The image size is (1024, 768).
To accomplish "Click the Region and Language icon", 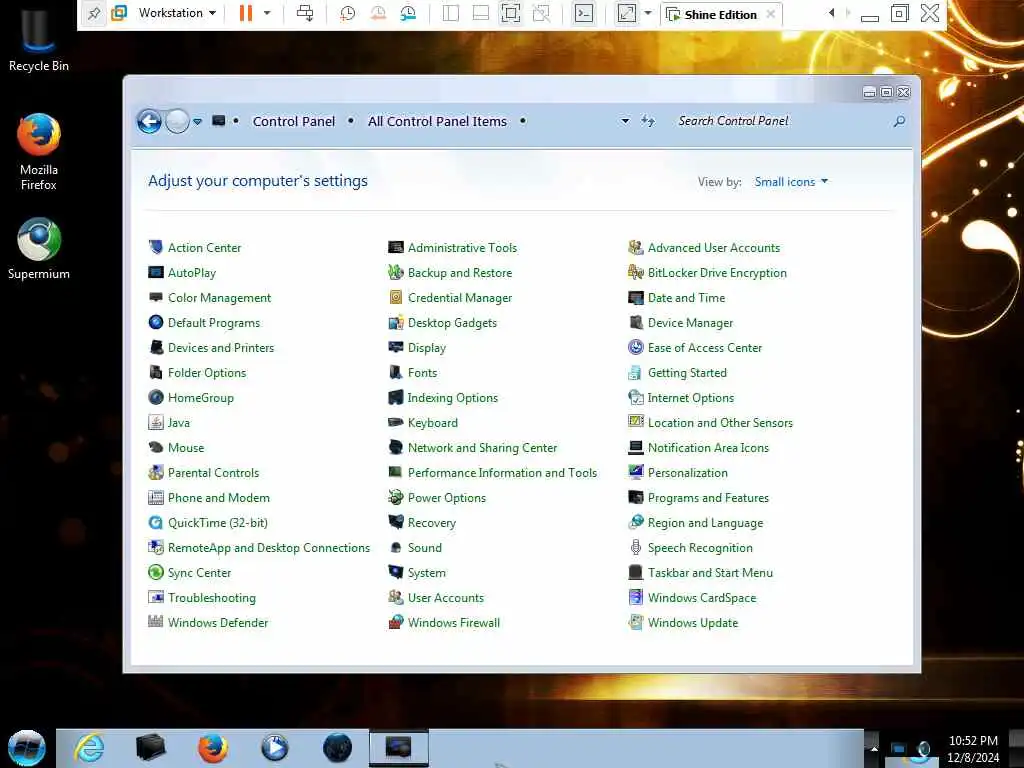I will tap(635, 522).
